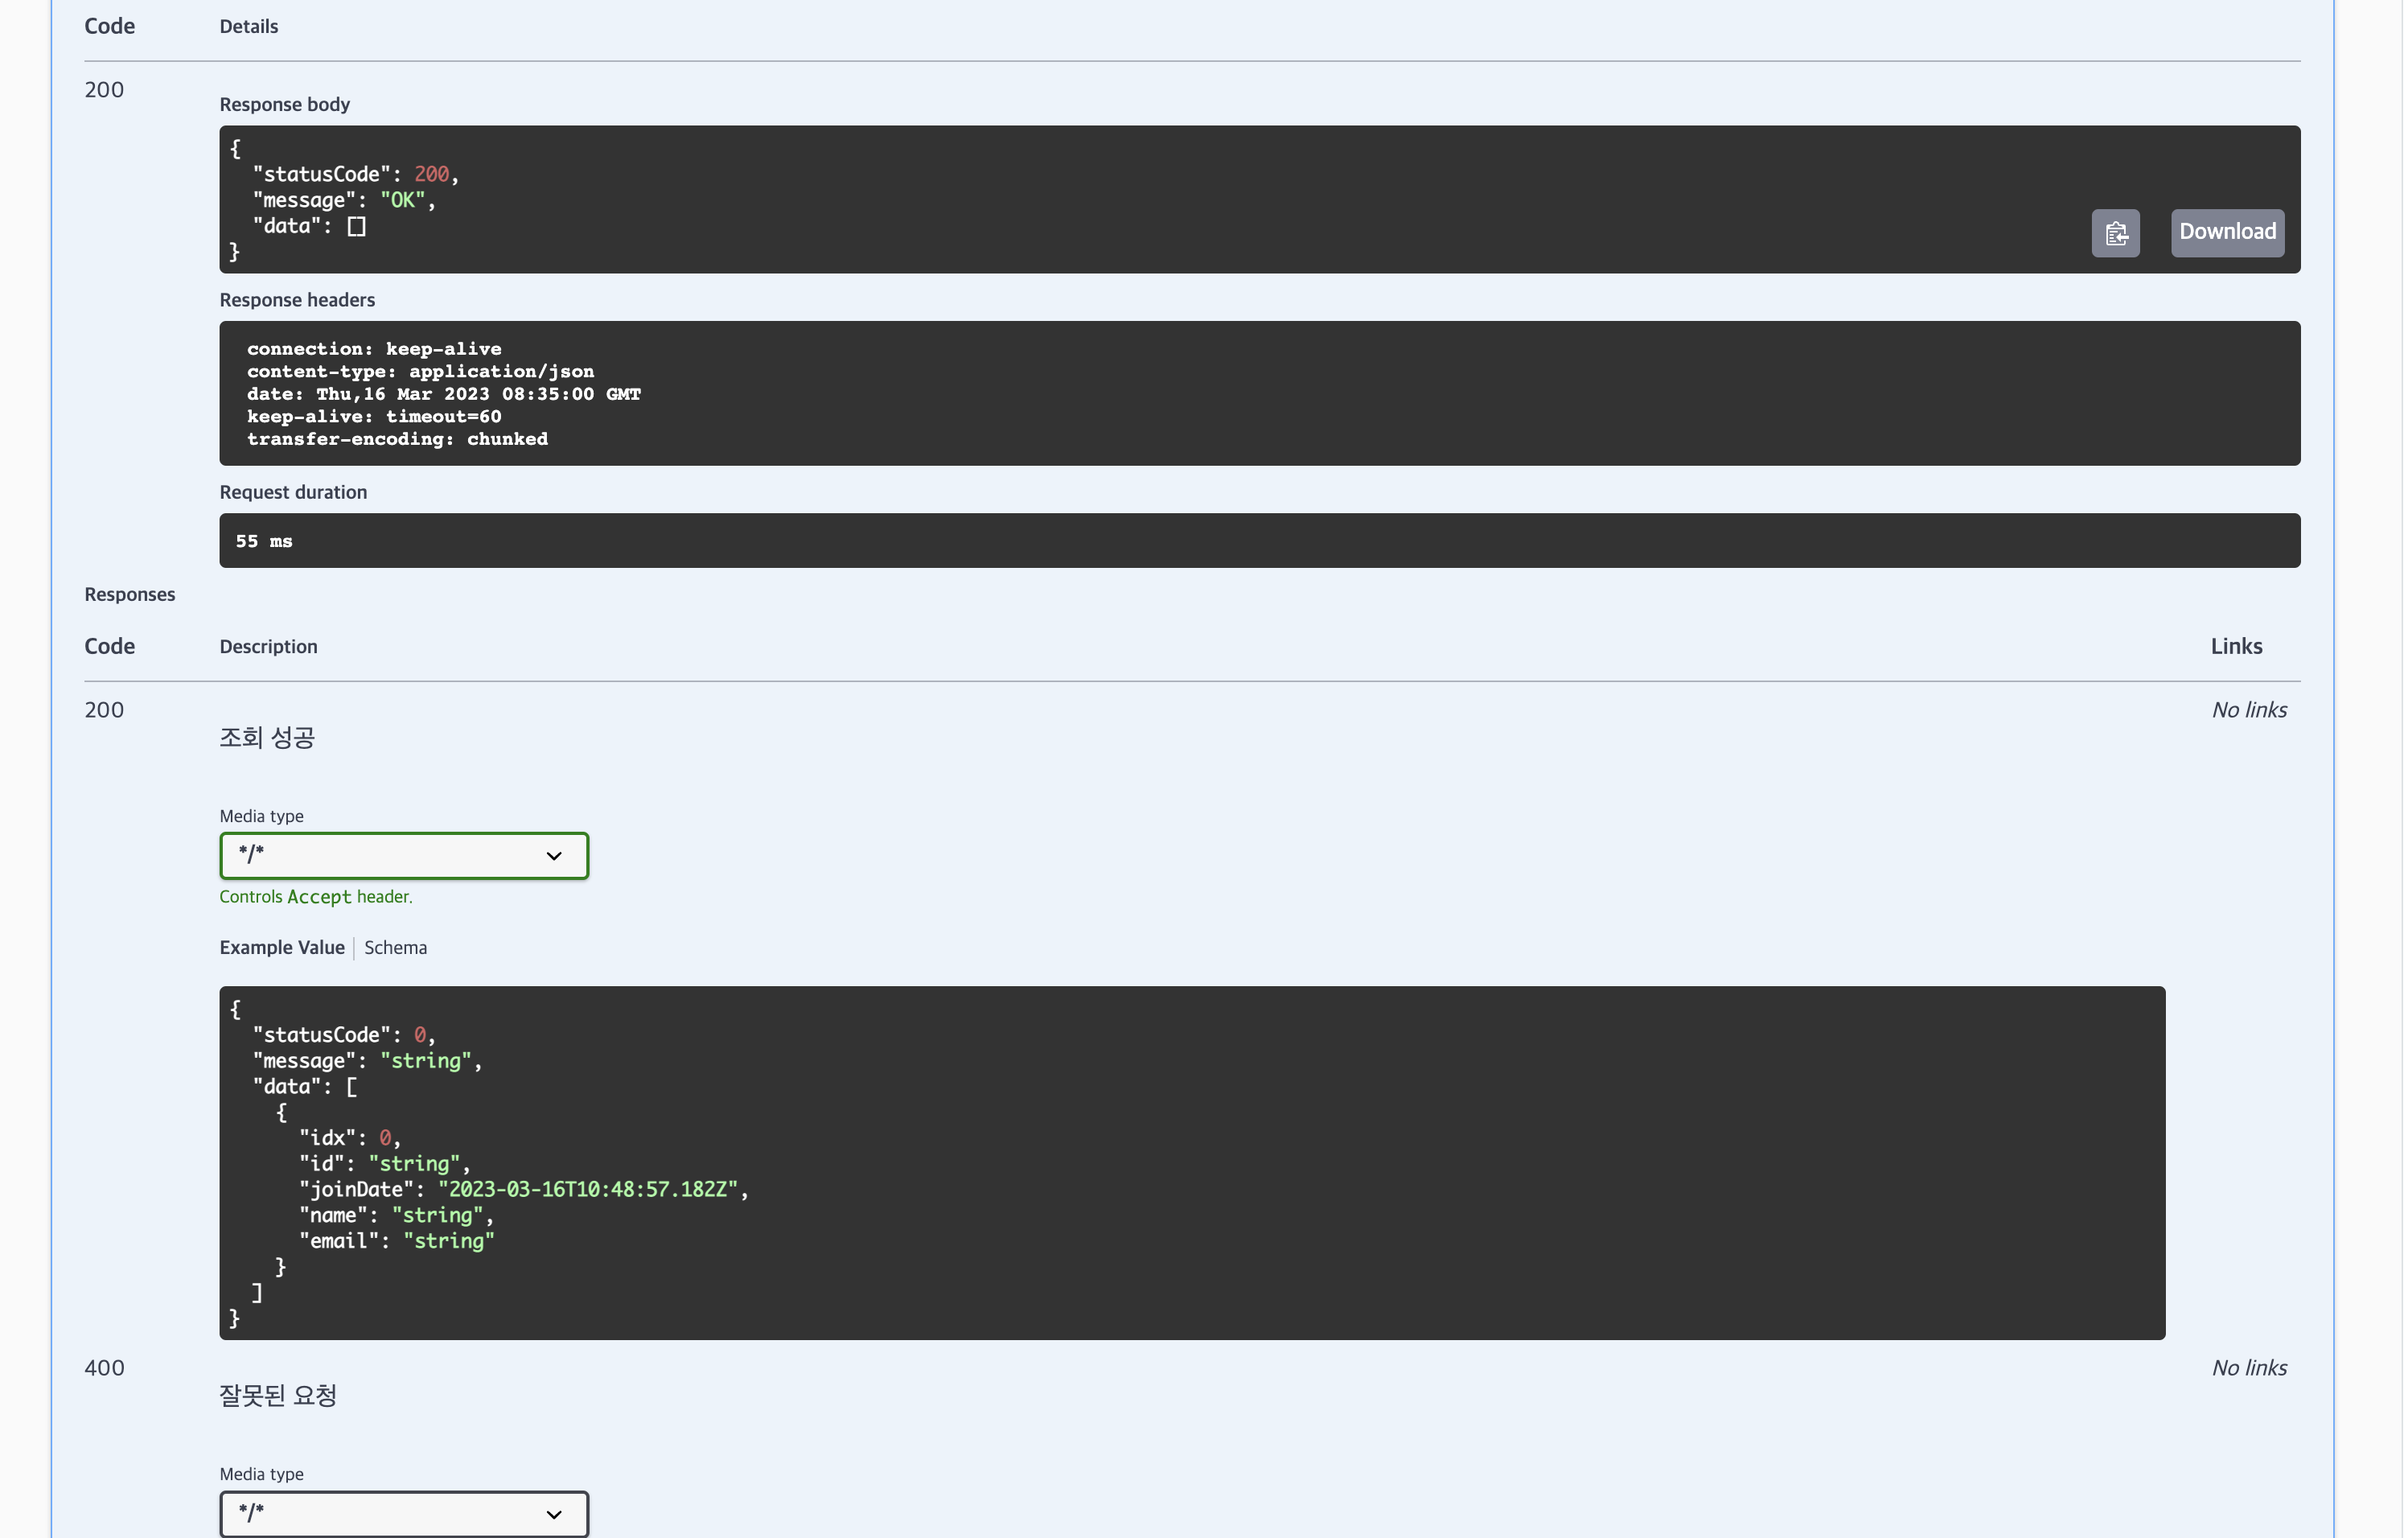Expand the 400 response Media type dropdown
The image size is (2408, 1538).
(x=403, y=1513)
